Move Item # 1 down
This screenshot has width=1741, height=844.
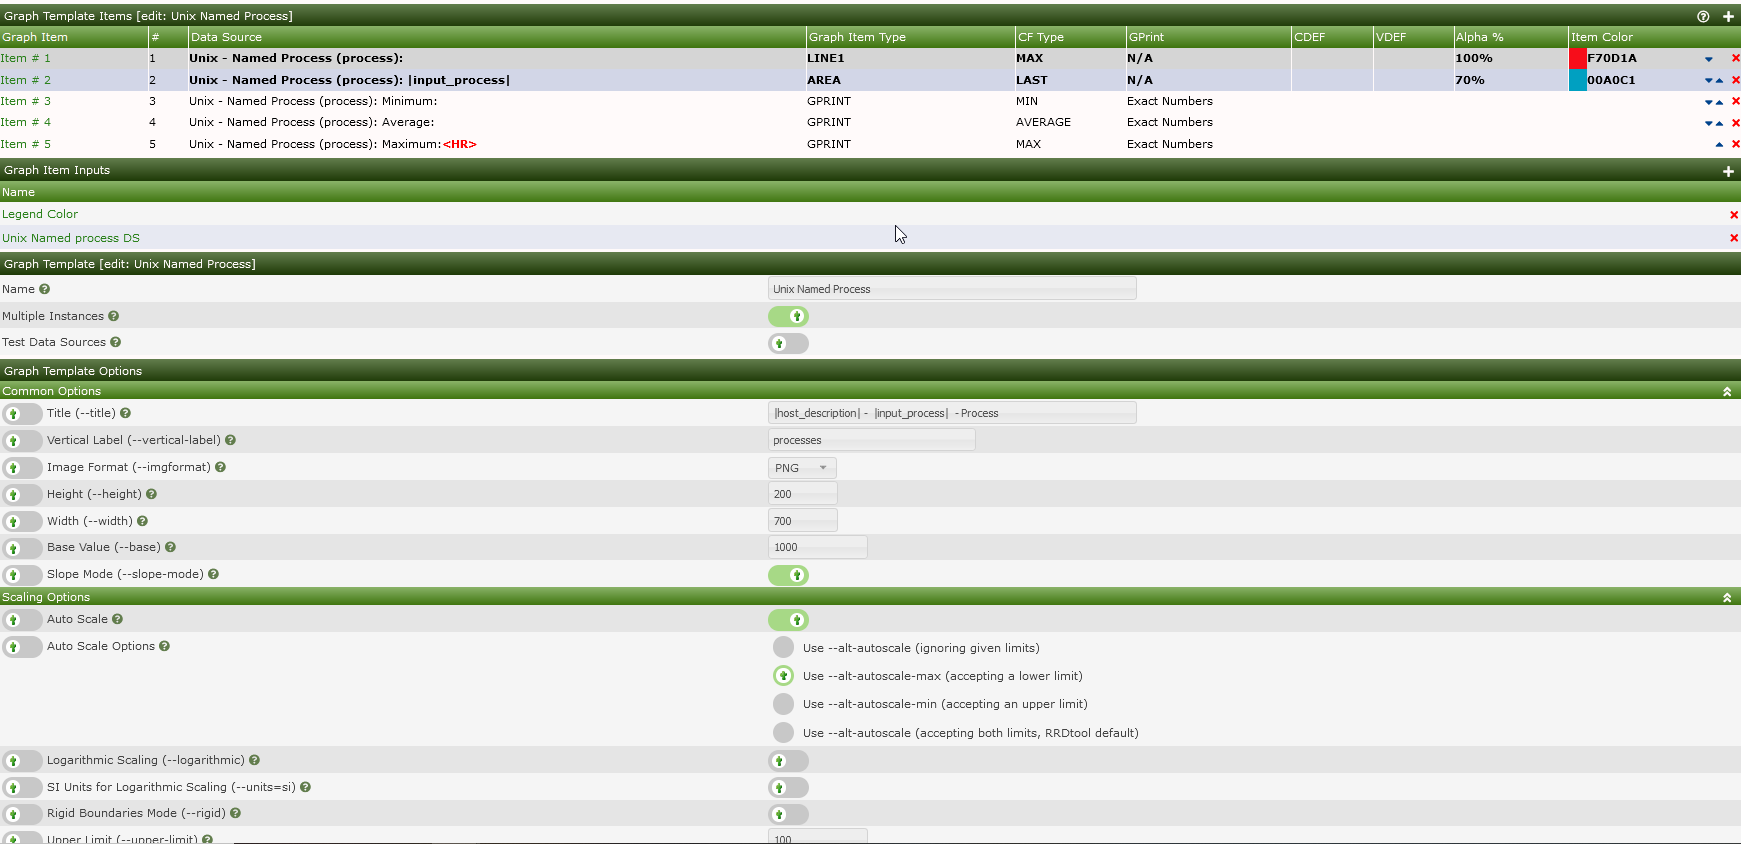(x=1709, y=59)
